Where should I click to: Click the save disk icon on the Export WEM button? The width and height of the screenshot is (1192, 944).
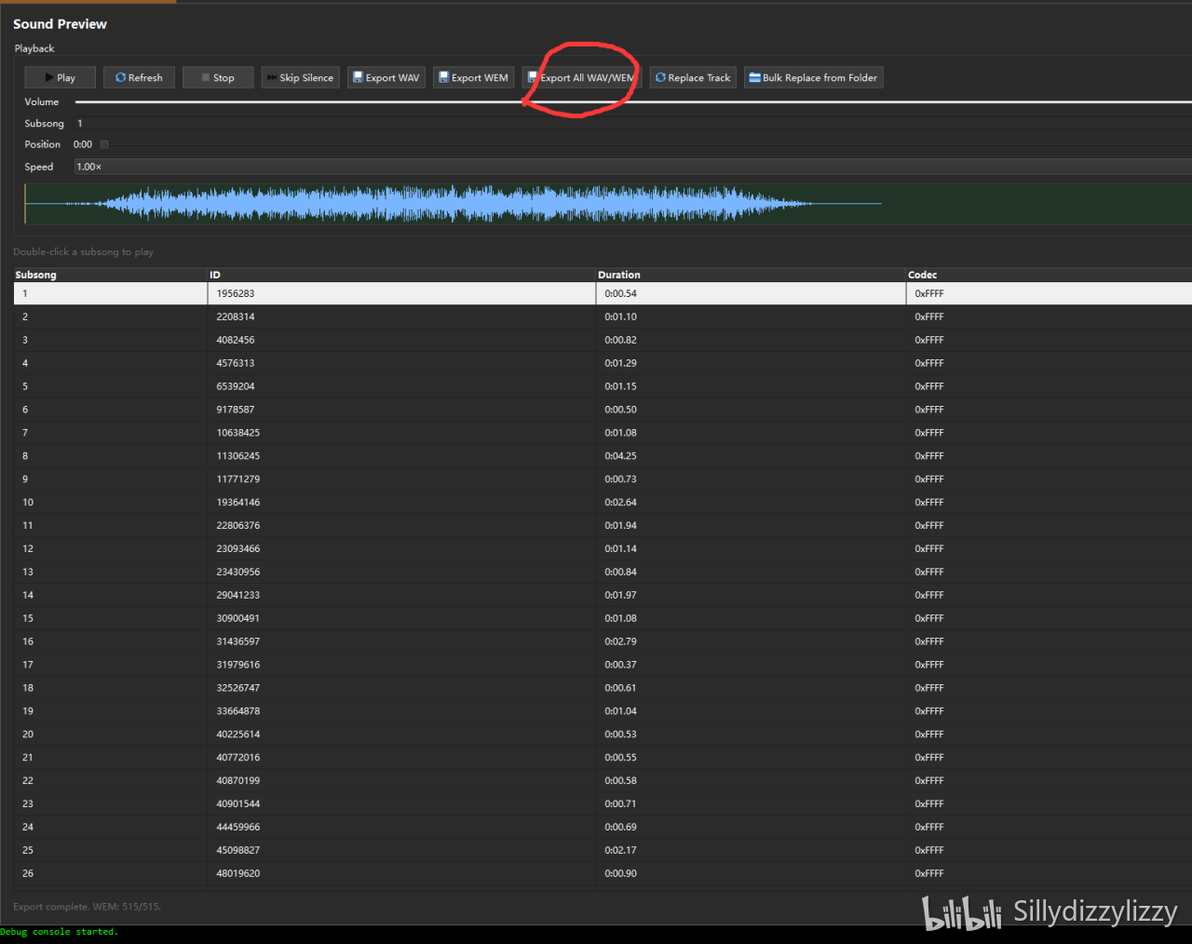pos(443,78)
